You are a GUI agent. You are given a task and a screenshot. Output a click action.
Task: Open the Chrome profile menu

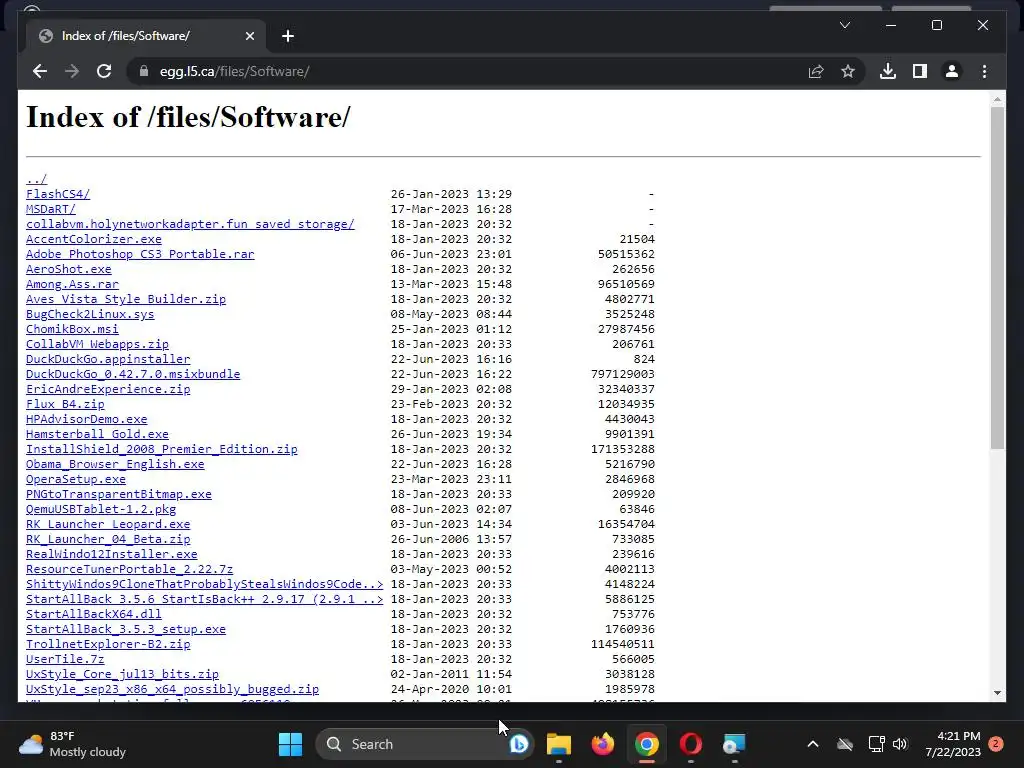[952, 71]
